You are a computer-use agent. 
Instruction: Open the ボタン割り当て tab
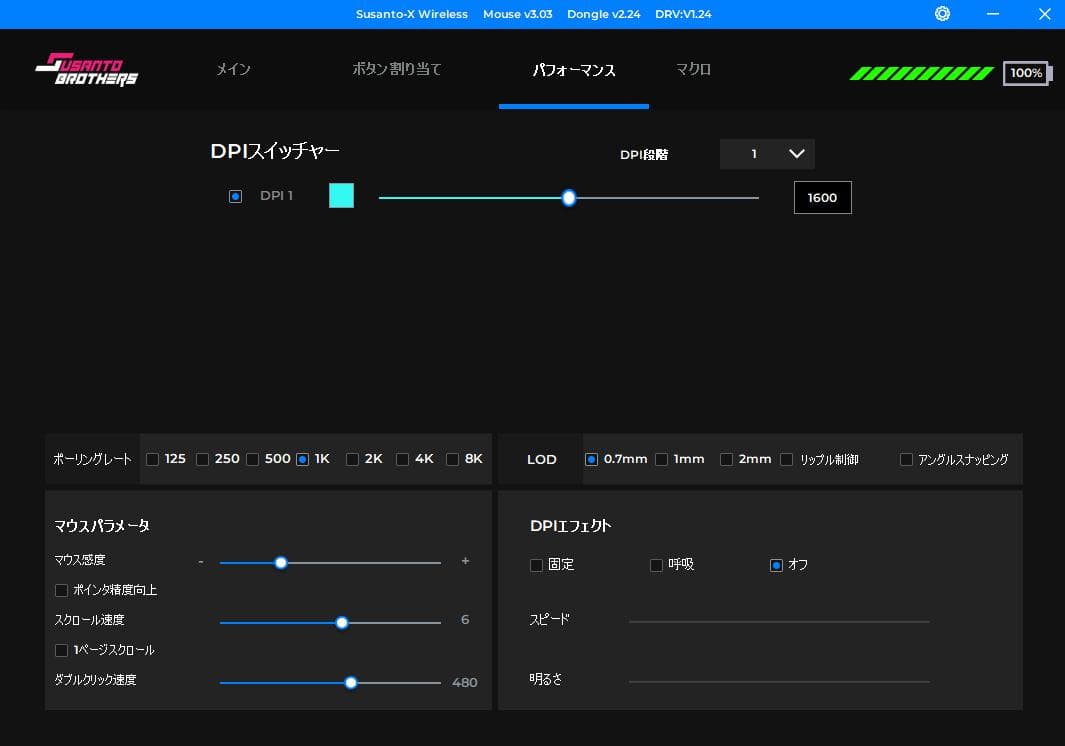click(397, 70)
